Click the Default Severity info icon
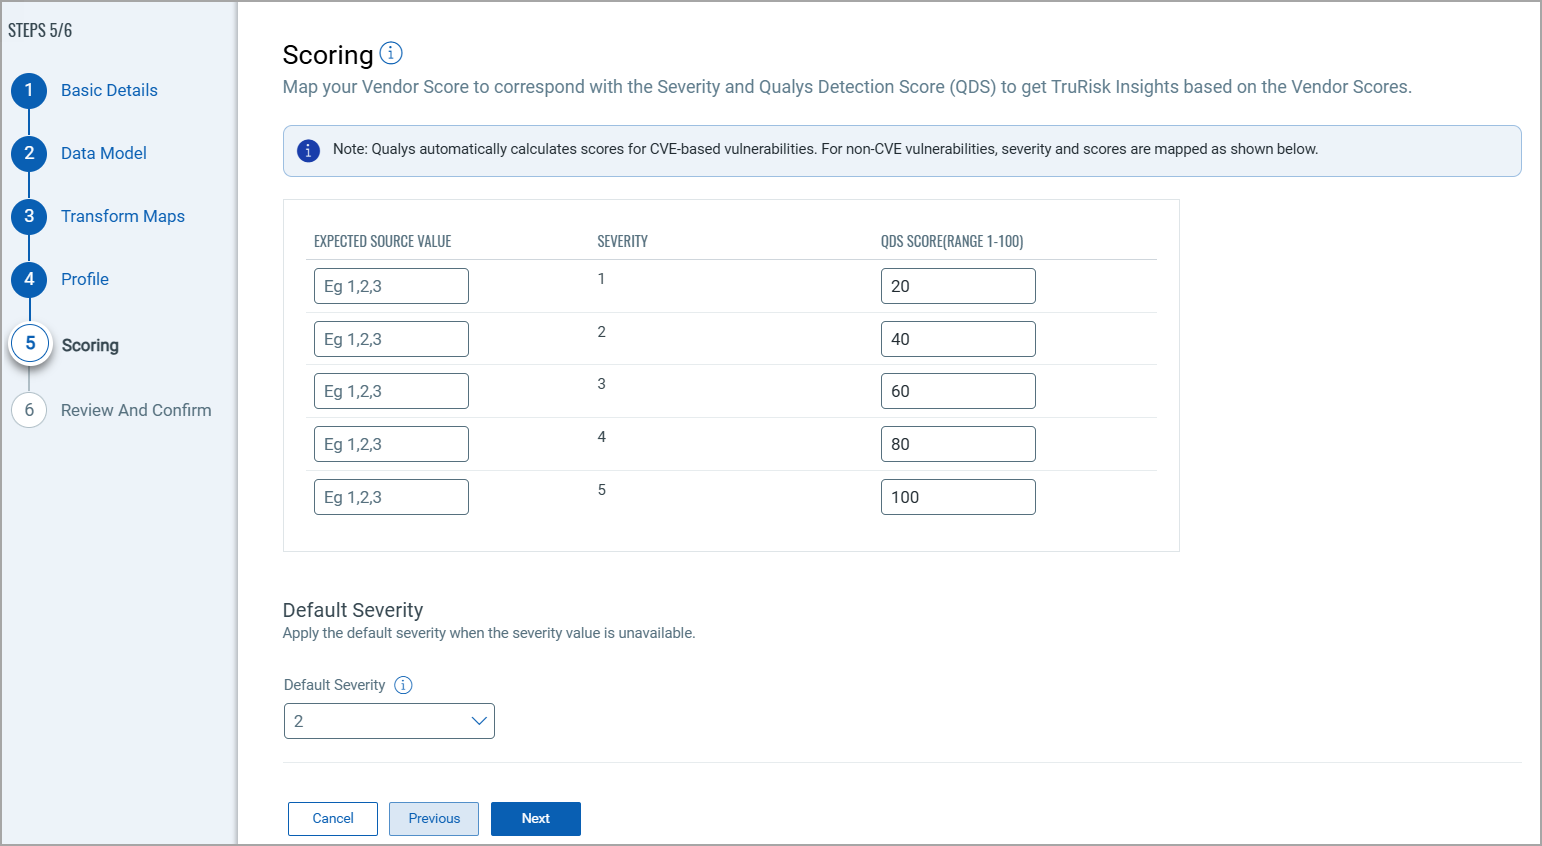Image resolution: width=1542 pixels, height=846 pixels. pyautogui.click(x=403, y=685)
